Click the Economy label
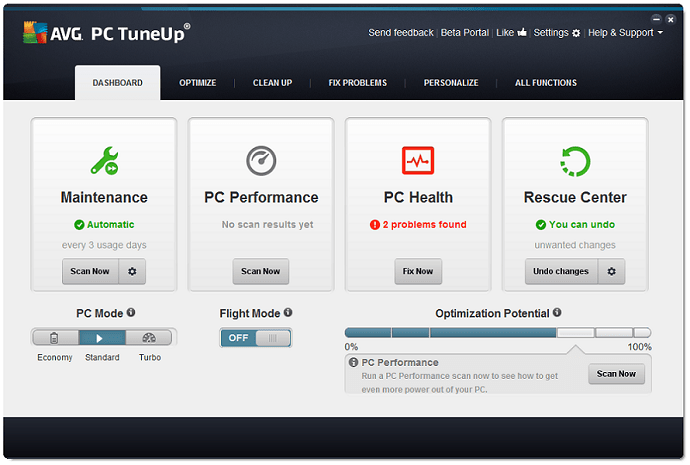690x465 pixels. click(x=55, y=358)
